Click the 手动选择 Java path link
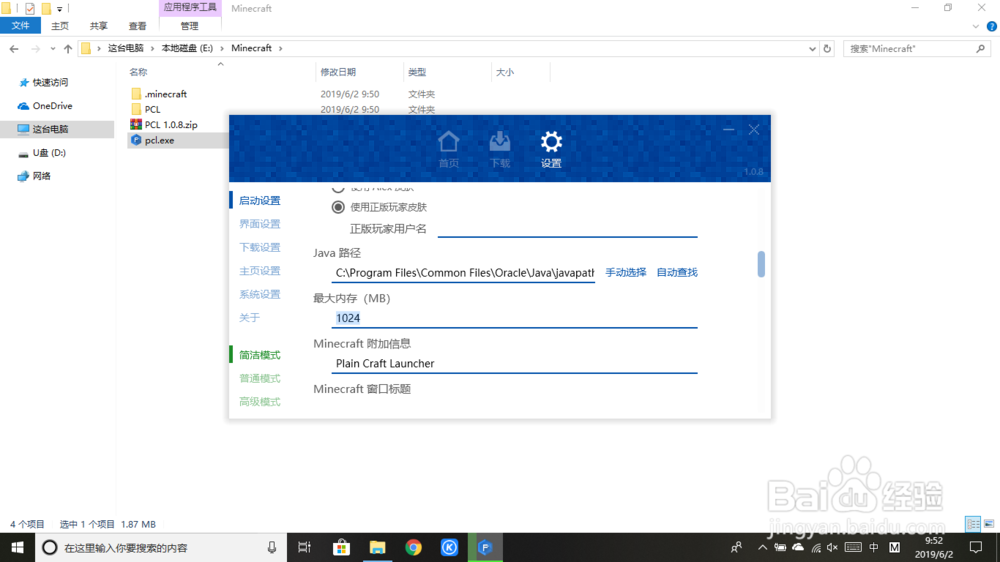The width and height of the screenshot is (1000, 562). tap(626, 272)
